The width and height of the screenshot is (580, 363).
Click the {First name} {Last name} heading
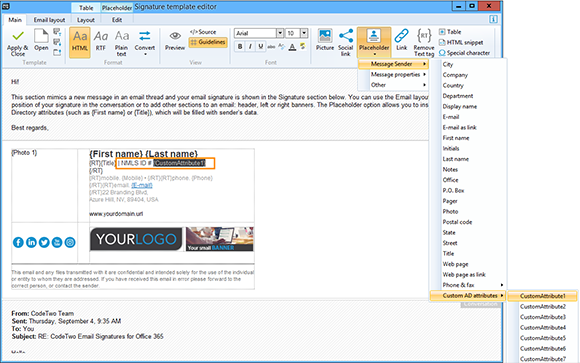(x=144, y=154)
